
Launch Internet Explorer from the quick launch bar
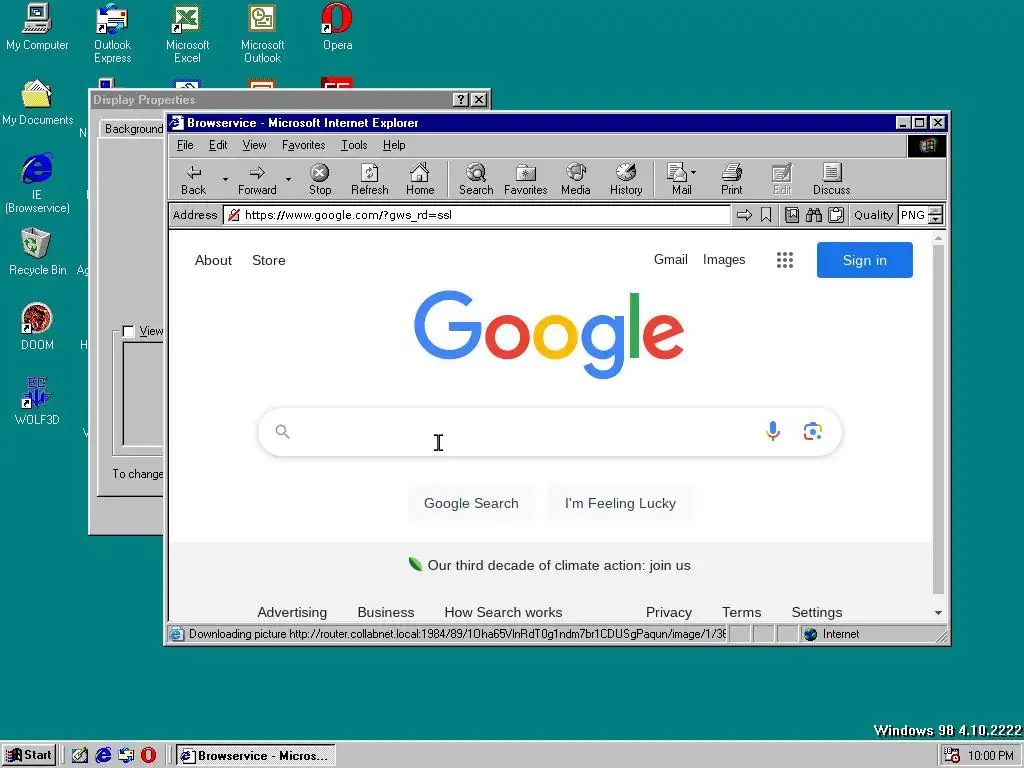point(103,755)
